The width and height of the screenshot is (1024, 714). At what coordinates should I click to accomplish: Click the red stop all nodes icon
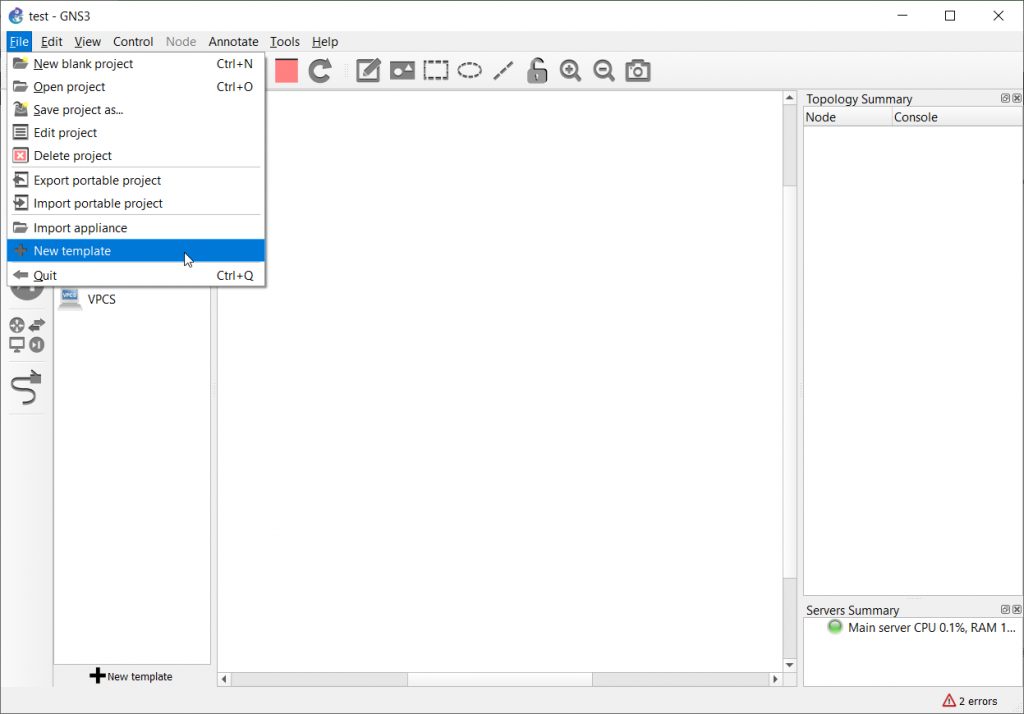coord(286,71)
